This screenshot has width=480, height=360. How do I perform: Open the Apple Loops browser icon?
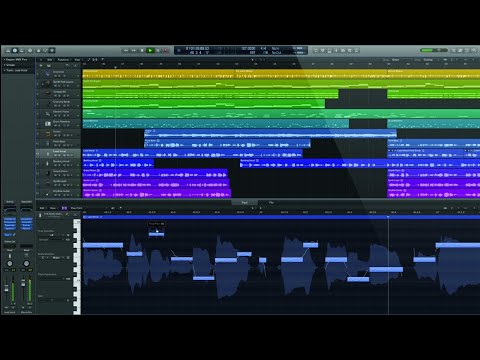point(467,50)
